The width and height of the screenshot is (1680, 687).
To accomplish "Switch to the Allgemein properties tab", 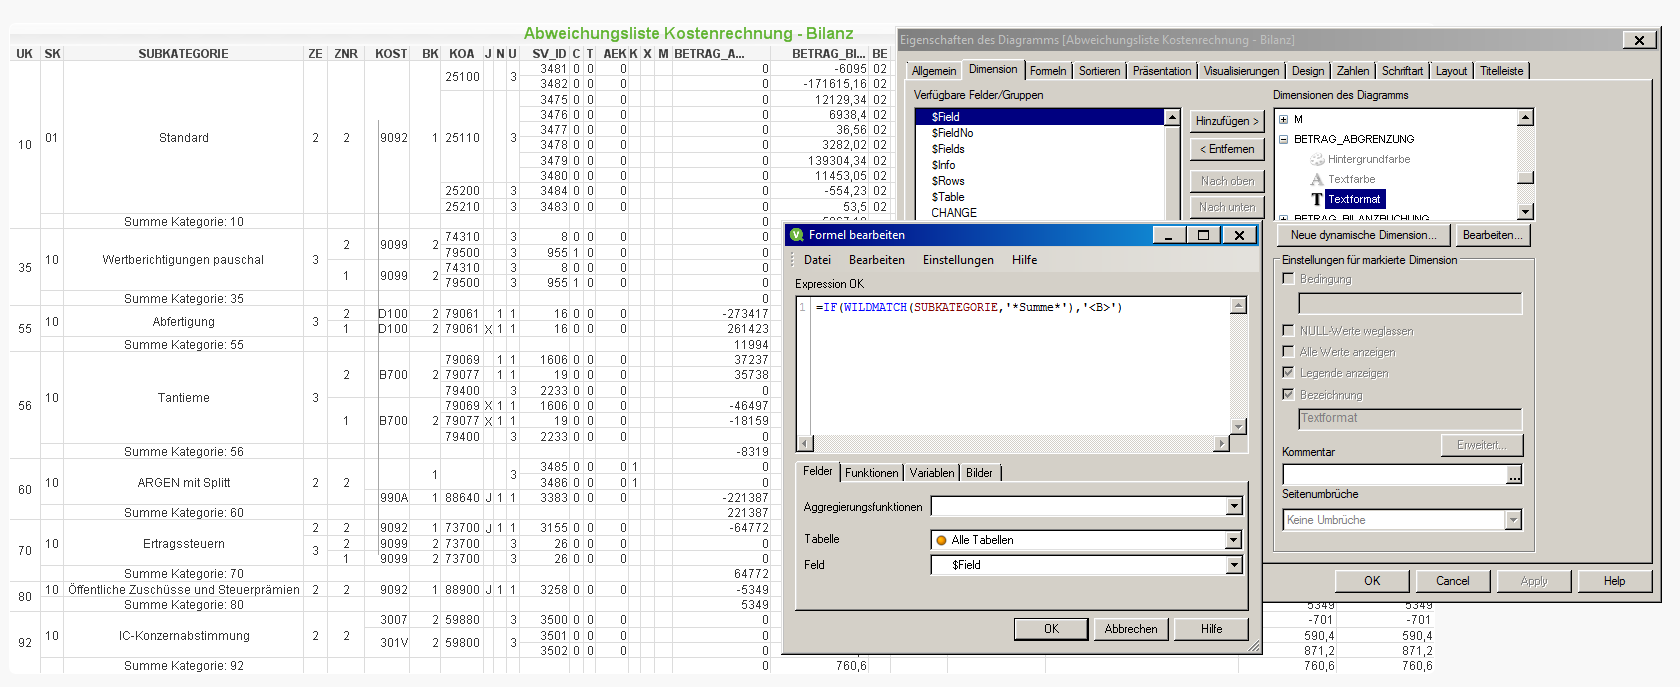I will [x=934, y=71].
